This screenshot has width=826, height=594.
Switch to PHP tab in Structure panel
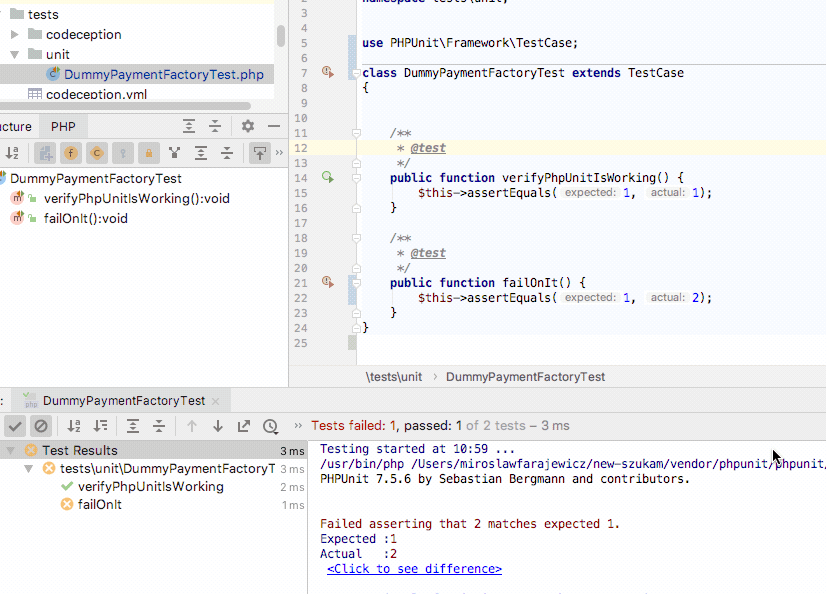(63, 126)
